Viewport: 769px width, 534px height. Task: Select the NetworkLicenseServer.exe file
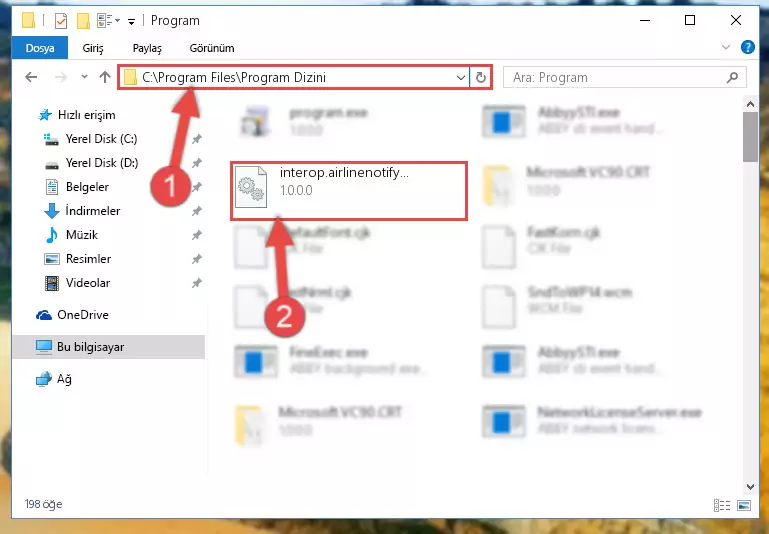click(x=591, y=421)
